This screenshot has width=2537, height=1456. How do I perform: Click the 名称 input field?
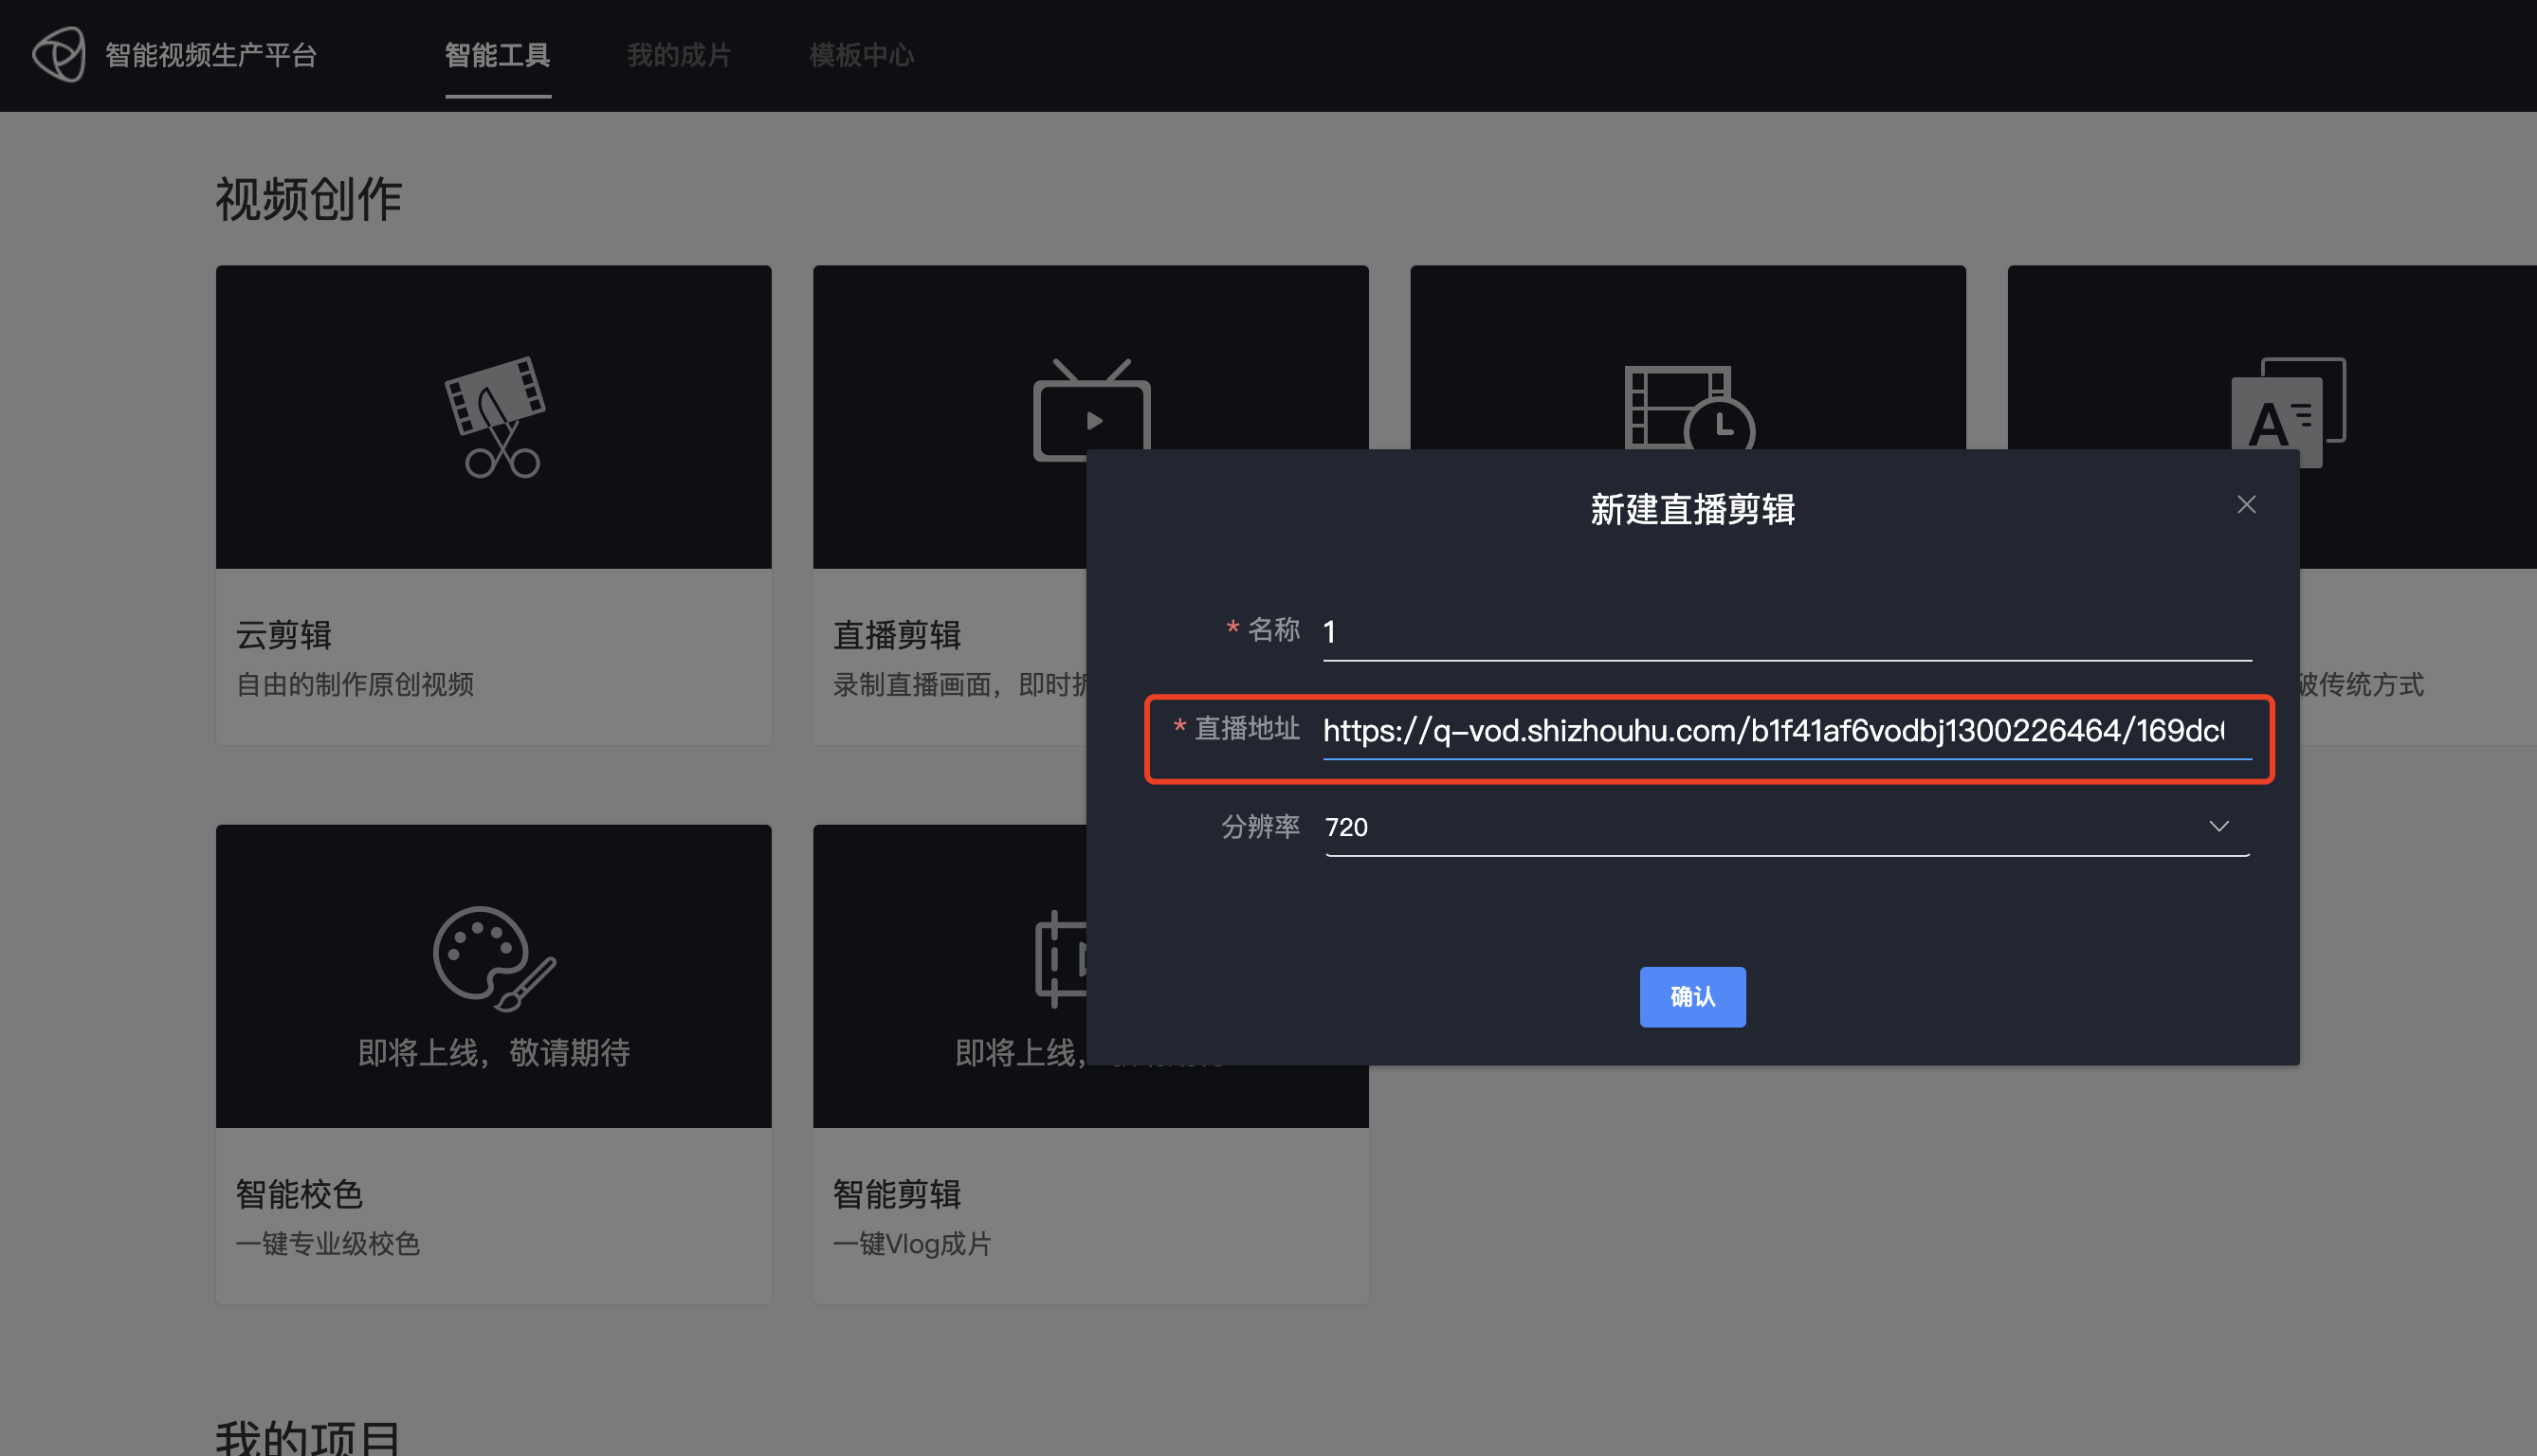1787,631
